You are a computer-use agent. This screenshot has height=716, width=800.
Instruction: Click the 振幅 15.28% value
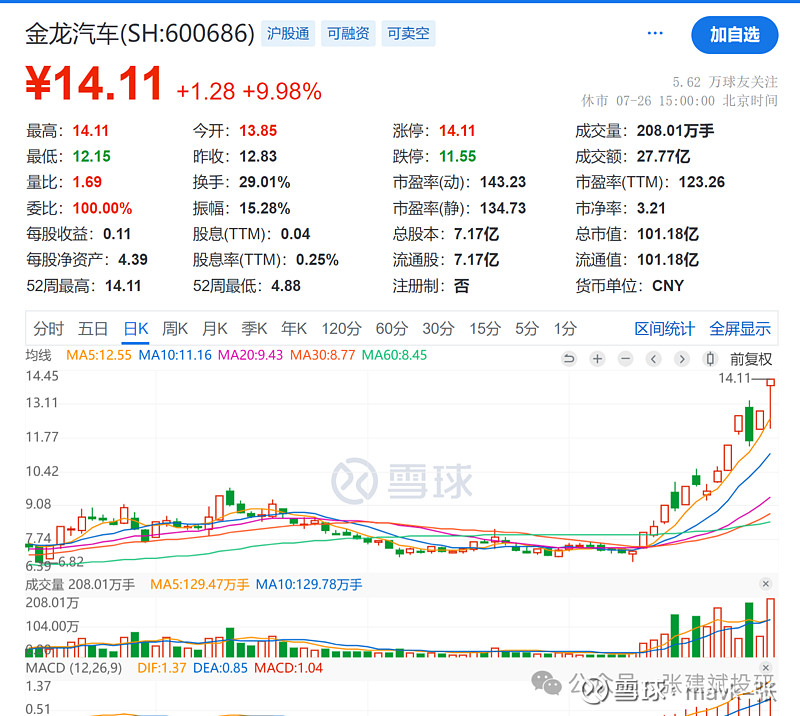(265, 208)
